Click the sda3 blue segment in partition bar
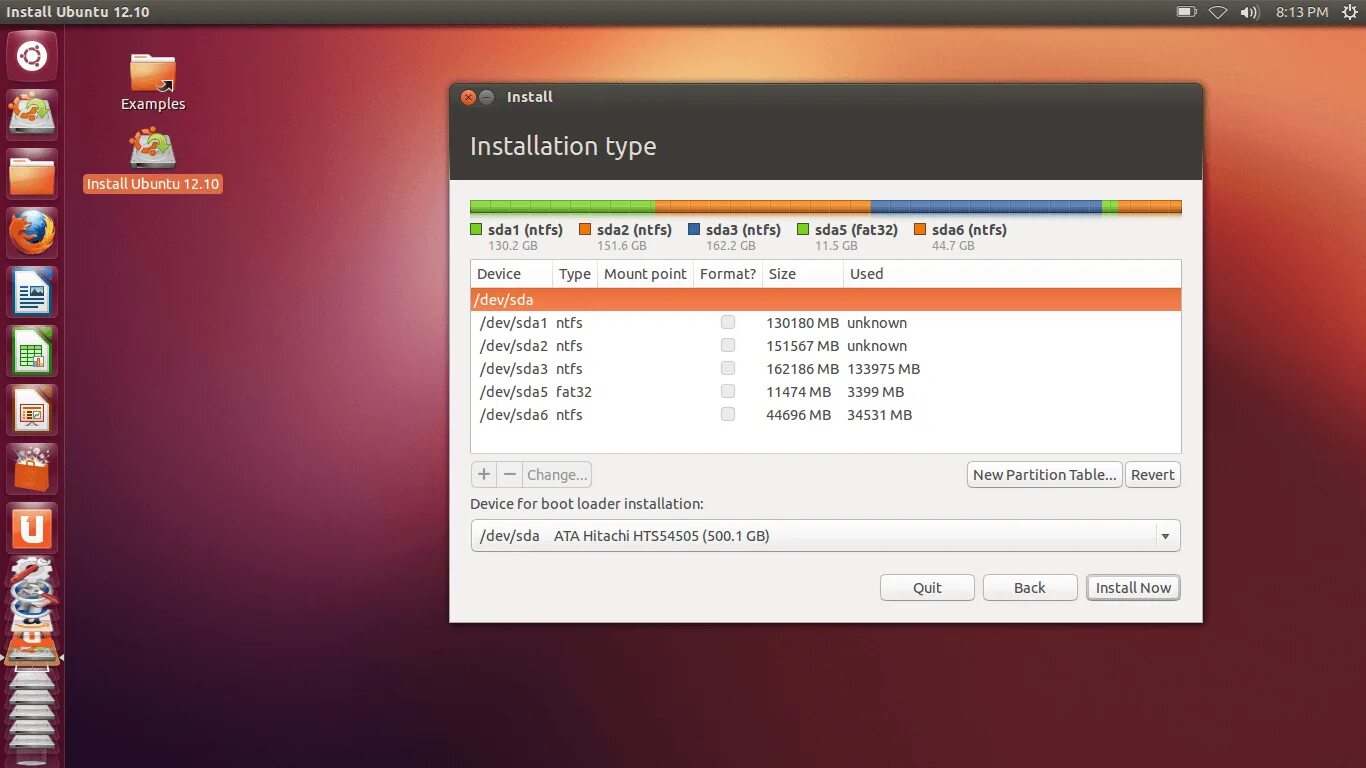 (x=986, y=207)
